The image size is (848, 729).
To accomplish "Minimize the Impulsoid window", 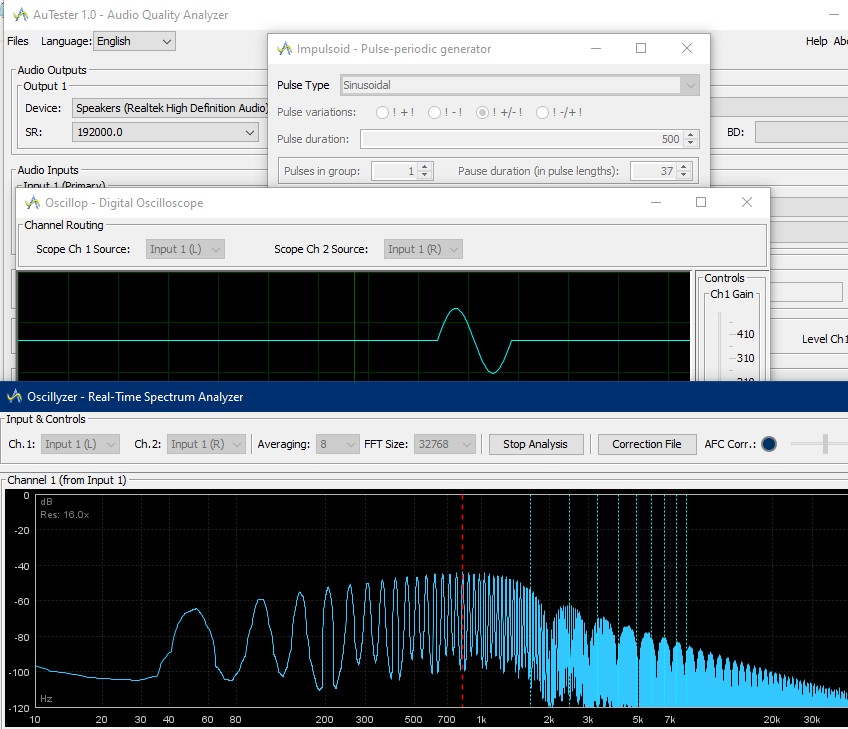I will pos(596,48).
